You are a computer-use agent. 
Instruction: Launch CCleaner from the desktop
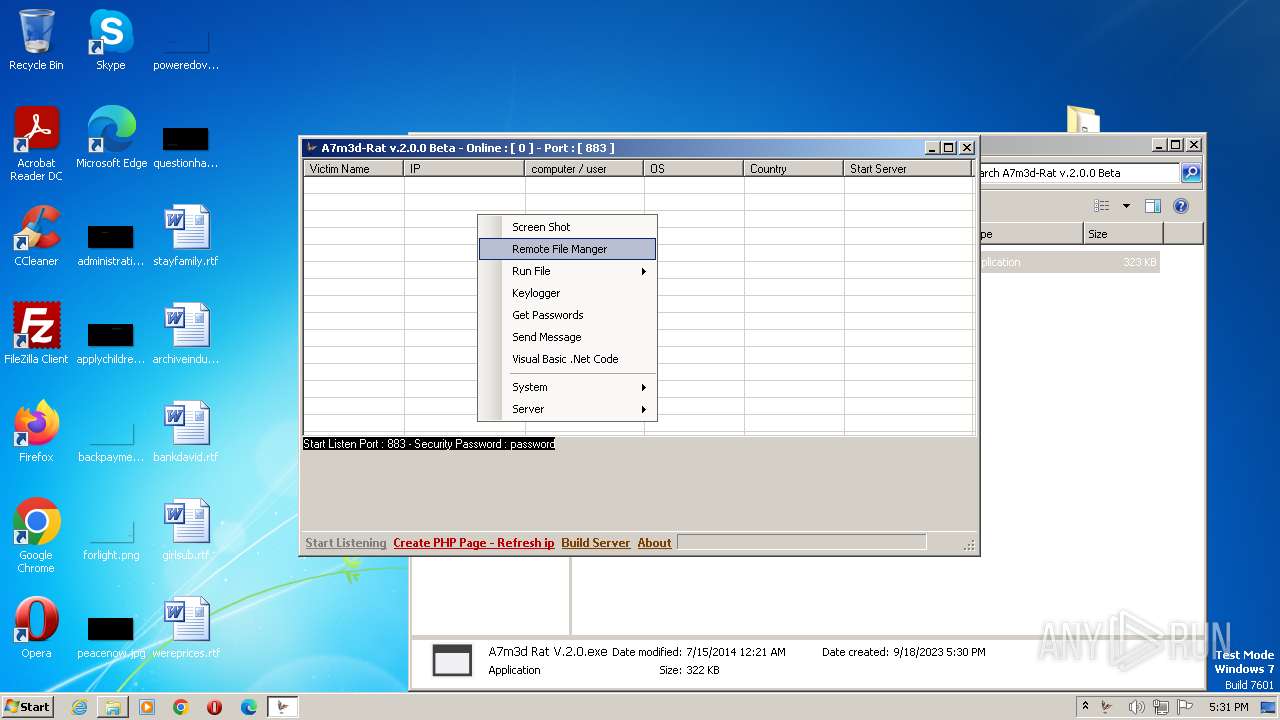pos(36,236)
